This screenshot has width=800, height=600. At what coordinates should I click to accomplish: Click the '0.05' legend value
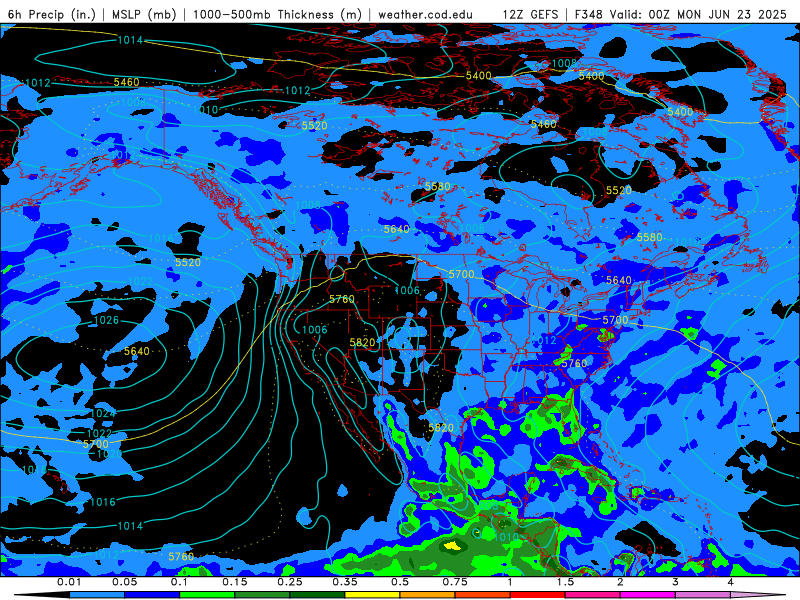124,582
